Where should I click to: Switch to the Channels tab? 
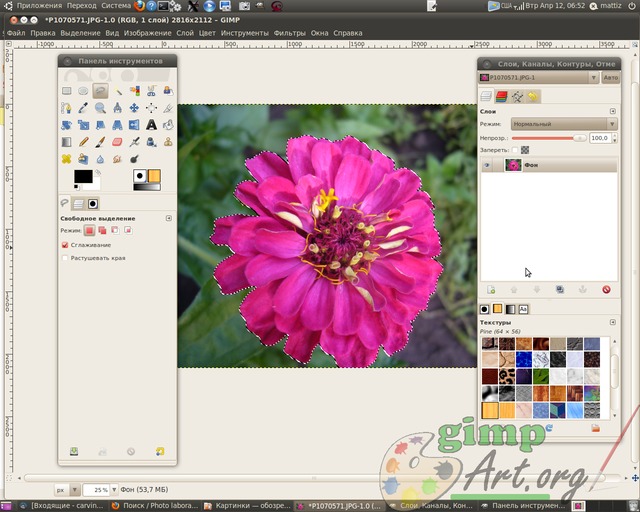tap(503, 96)
